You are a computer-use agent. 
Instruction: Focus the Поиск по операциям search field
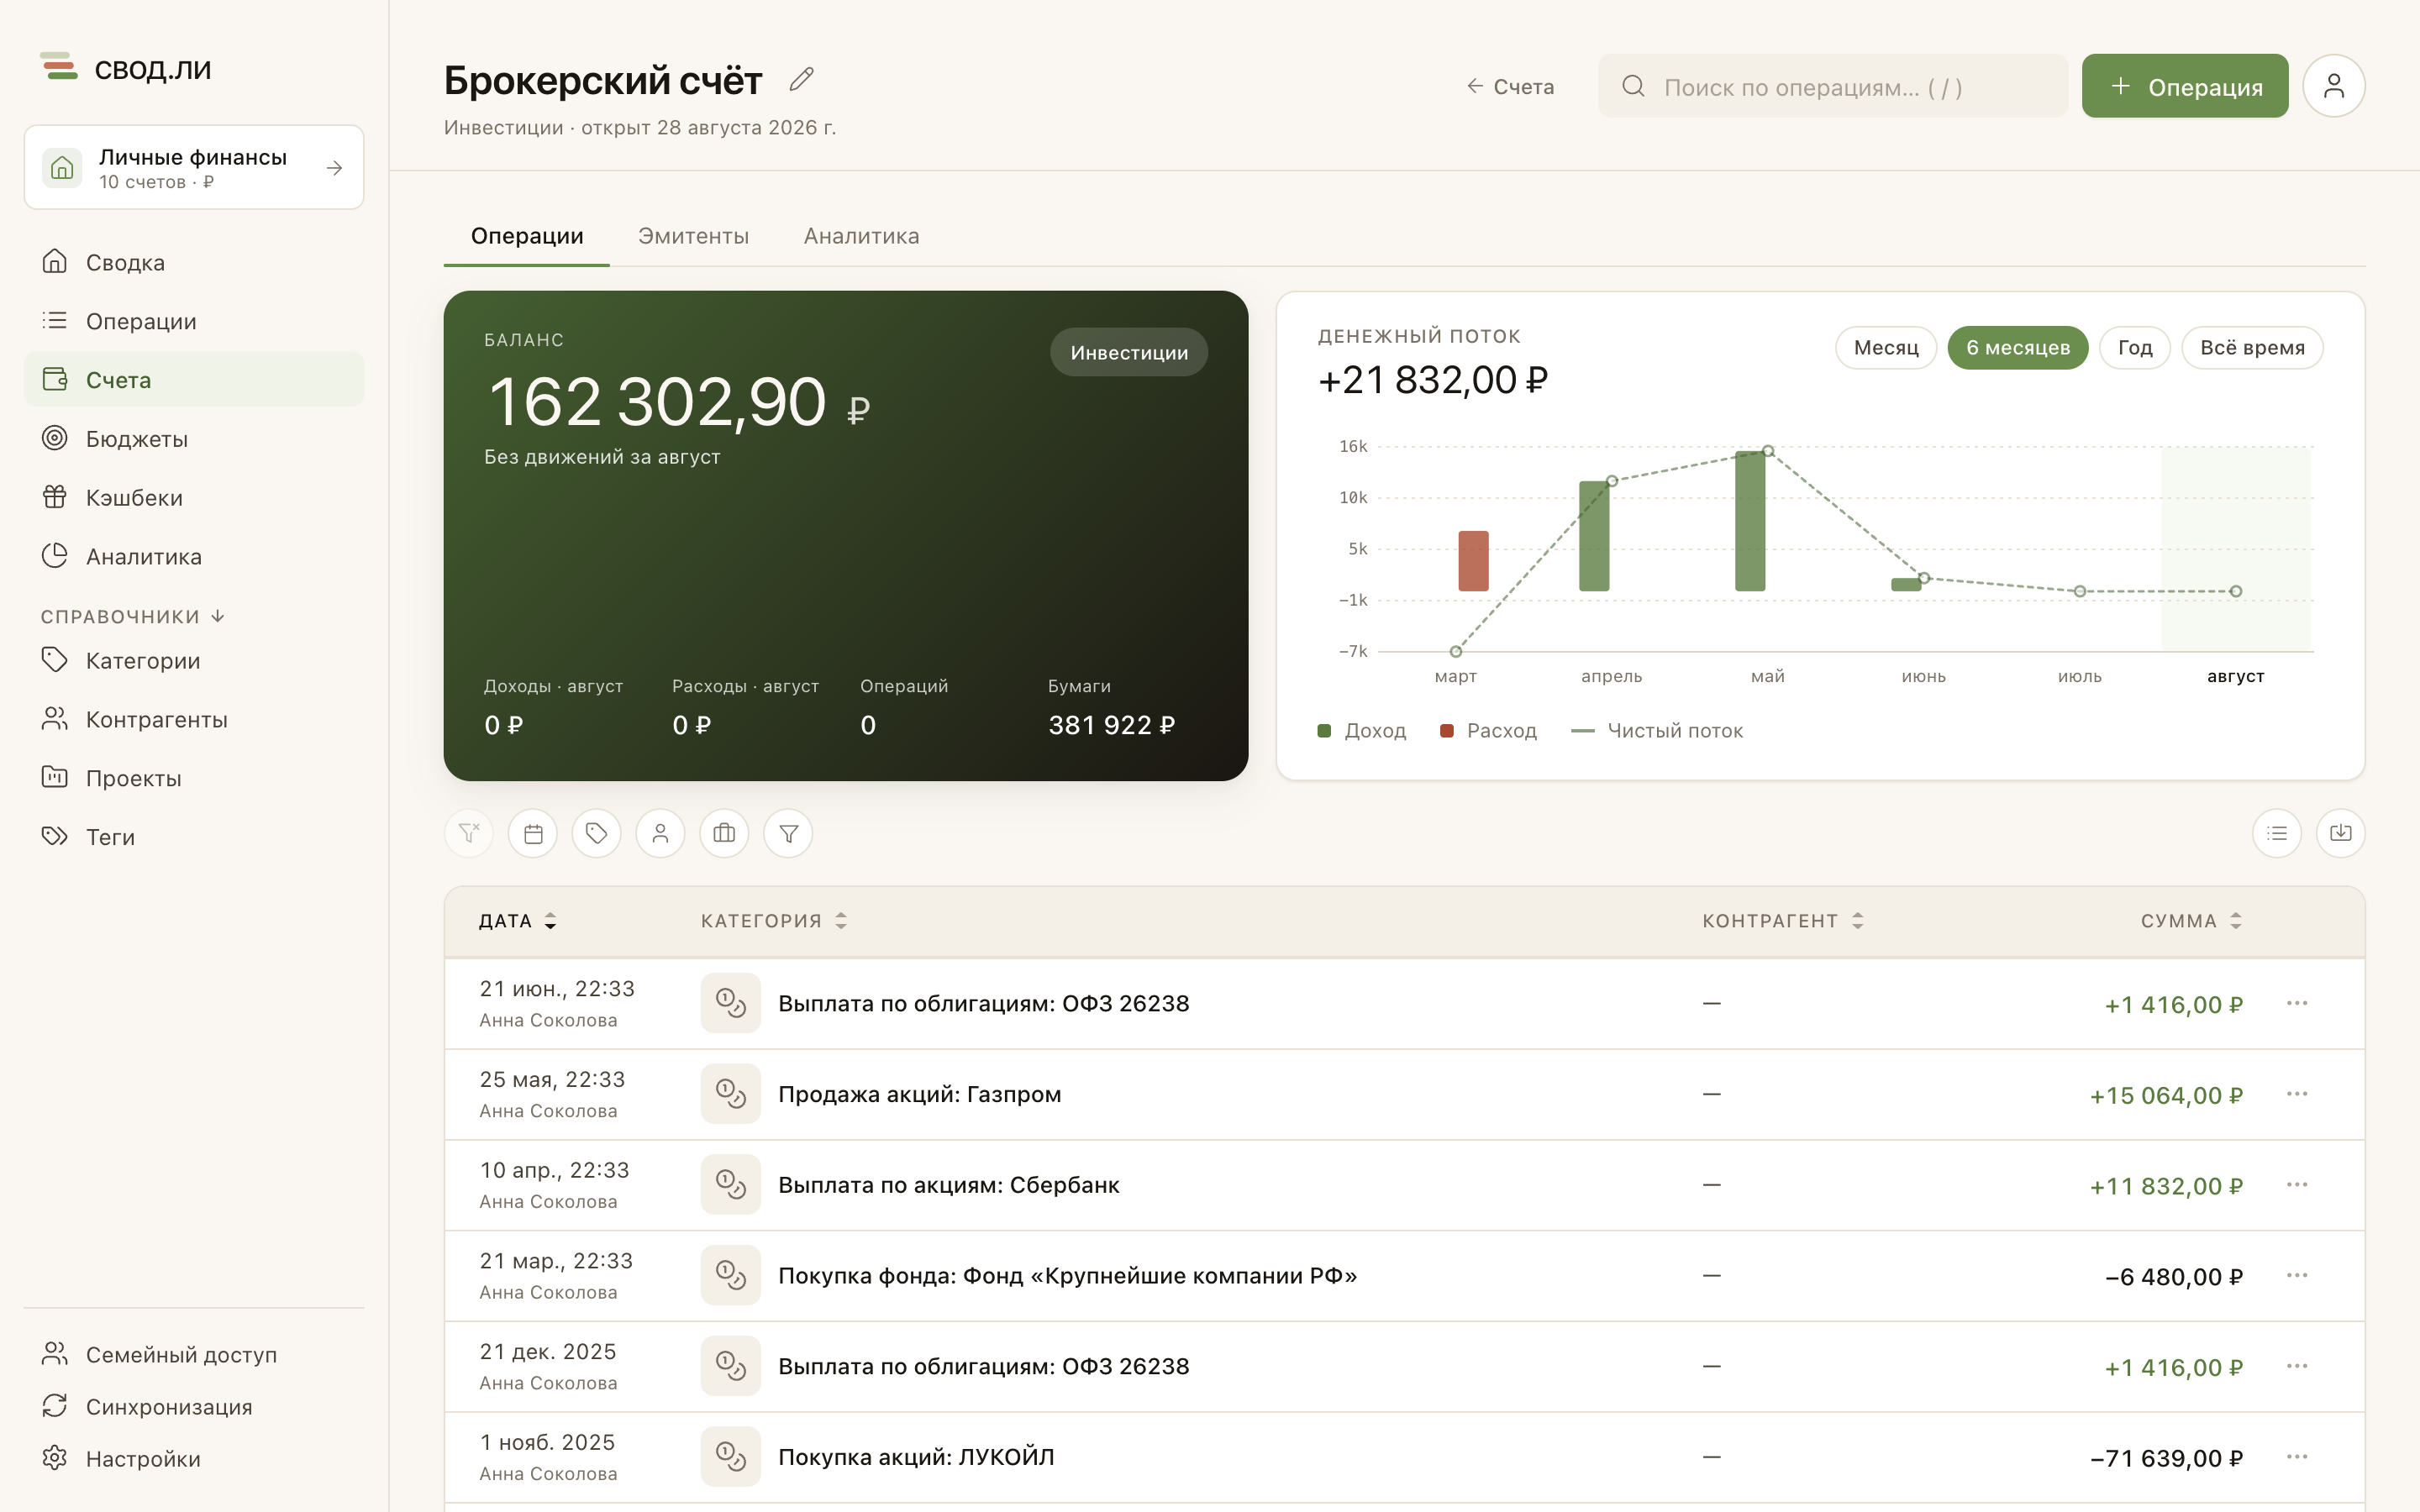coord(1832,86)
